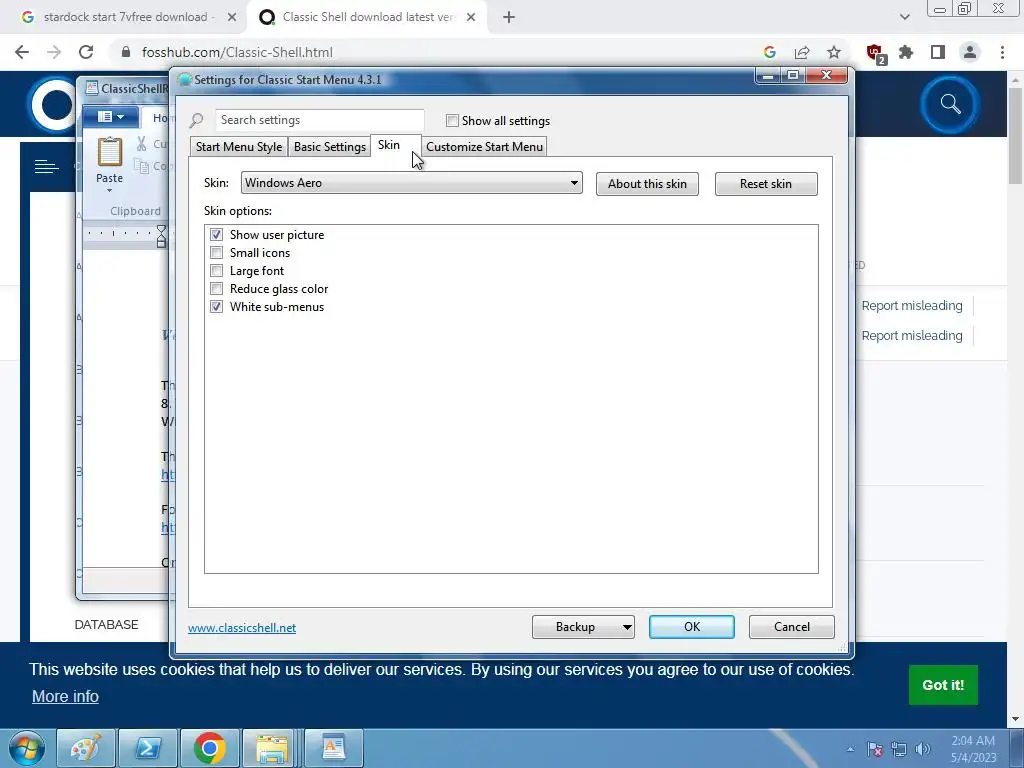Screen dimensions: 1024x768
Task: Switch to Start Menu Style tab
Action: point(239,147)
